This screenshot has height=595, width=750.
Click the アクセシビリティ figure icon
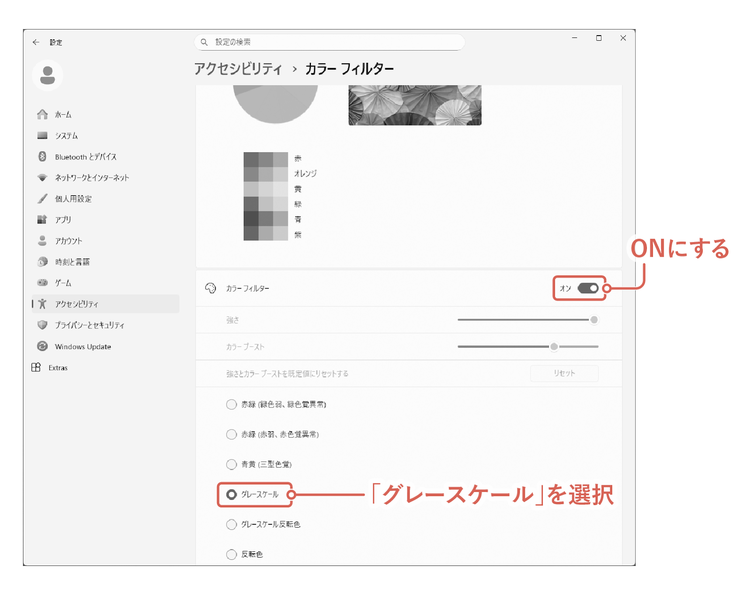pyautogui.click(x=43, y=304)
